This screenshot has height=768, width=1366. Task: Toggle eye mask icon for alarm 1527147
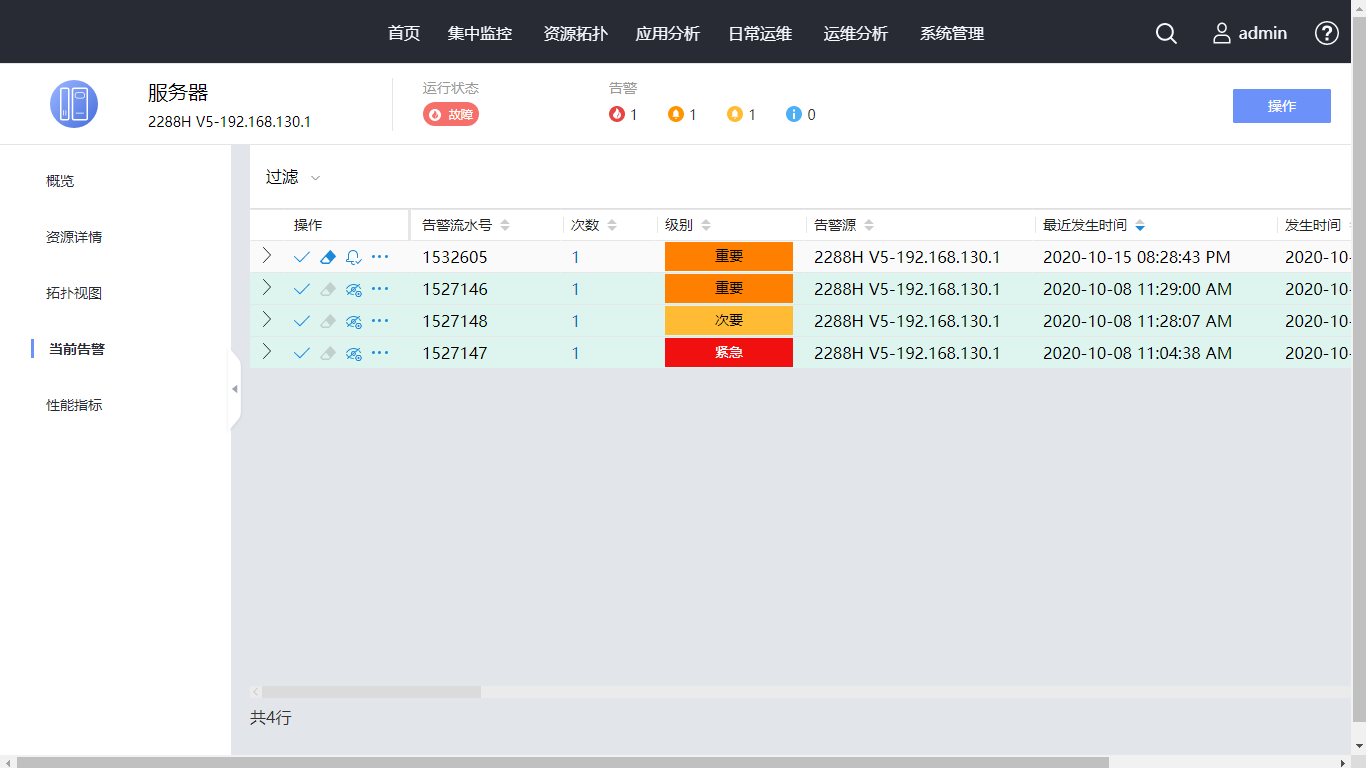coord(353,353)
